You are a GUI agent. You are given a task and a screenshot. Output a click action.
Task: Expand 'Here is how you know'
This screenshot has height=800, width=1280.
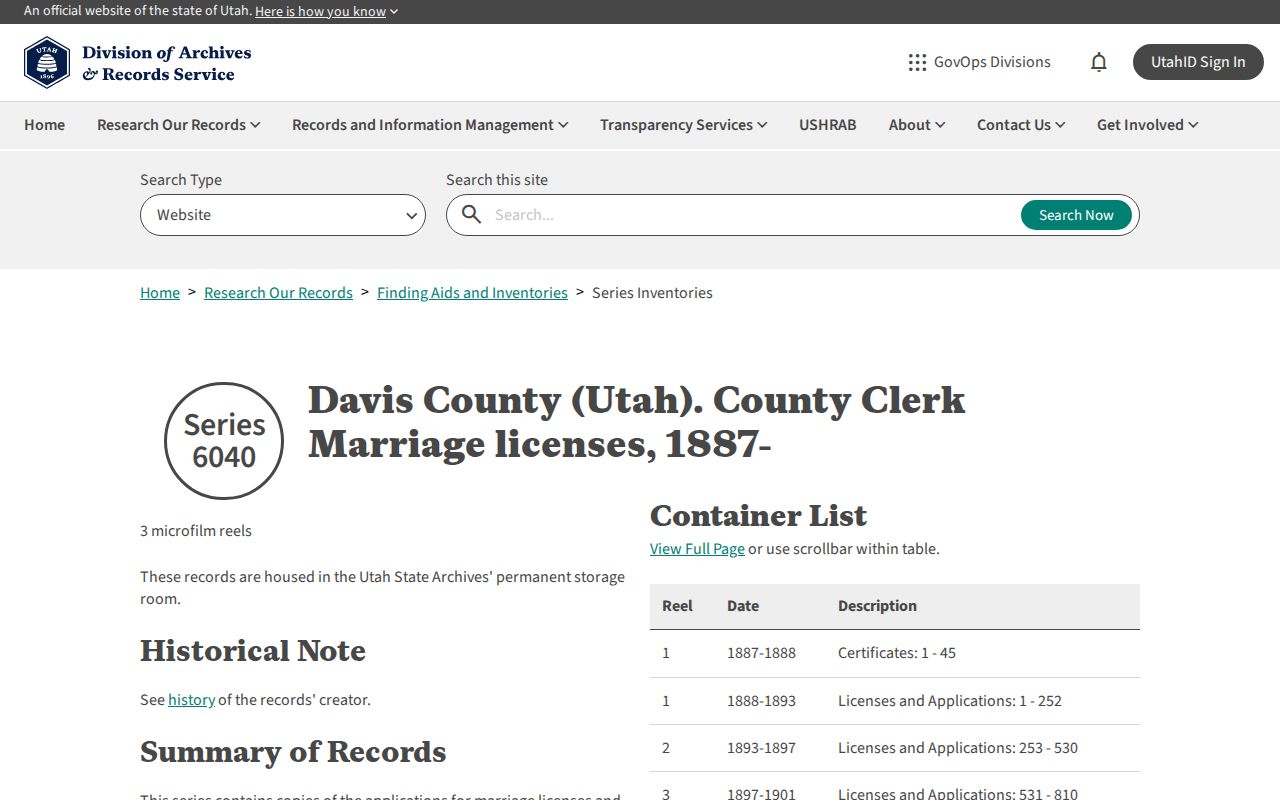click(326, 11)
